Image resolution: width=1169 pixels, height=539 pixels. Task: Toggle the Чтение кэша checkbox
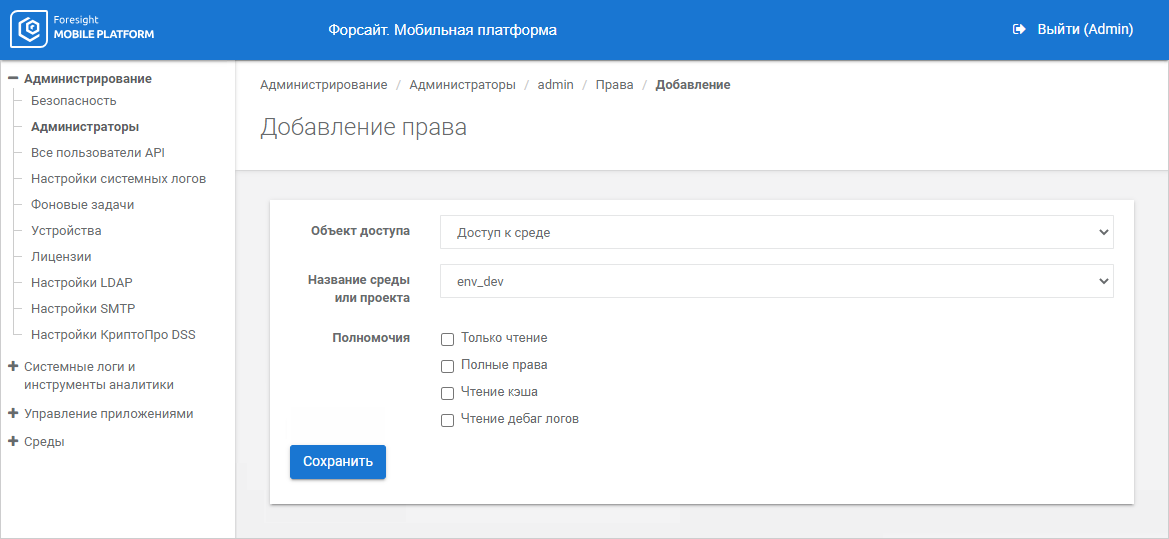point(448,393)
